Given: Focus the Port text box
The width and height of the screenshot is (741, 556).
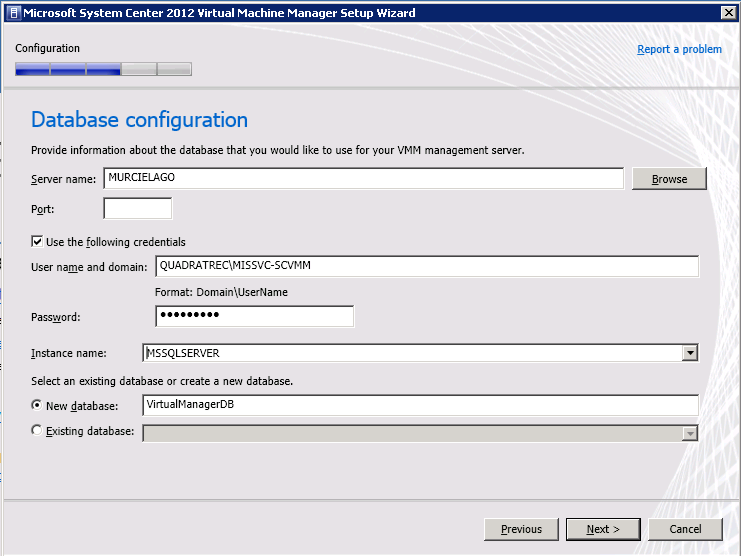Looking at the screenshot, I should click(138, 208).
